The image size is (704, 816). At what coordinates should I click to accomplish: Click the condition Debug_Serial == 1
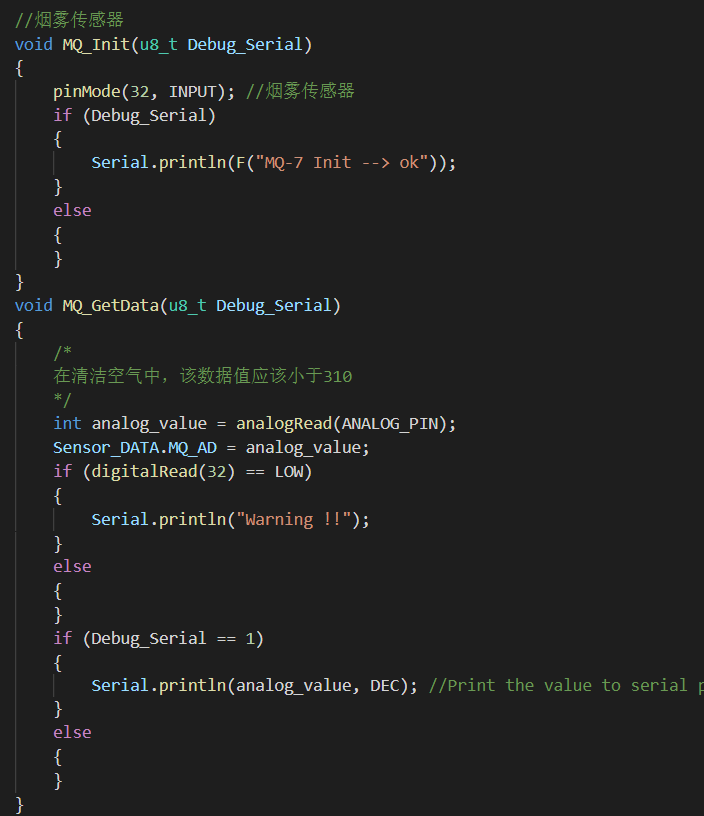click(173, 639)
